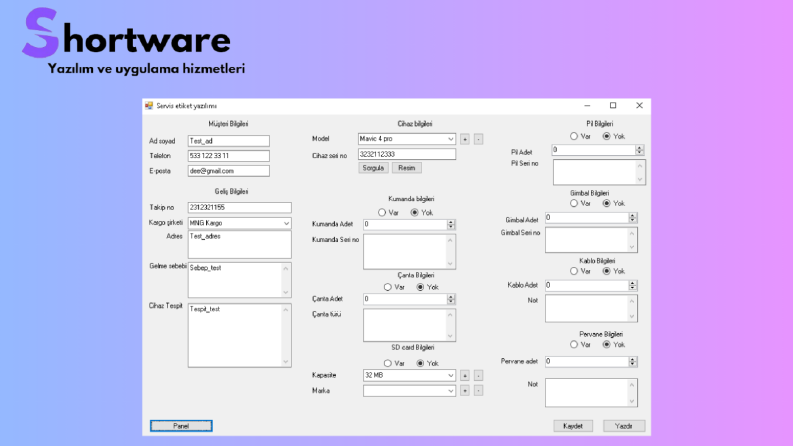Click the plus button next to Marka
793x446 pixels.
465,390
